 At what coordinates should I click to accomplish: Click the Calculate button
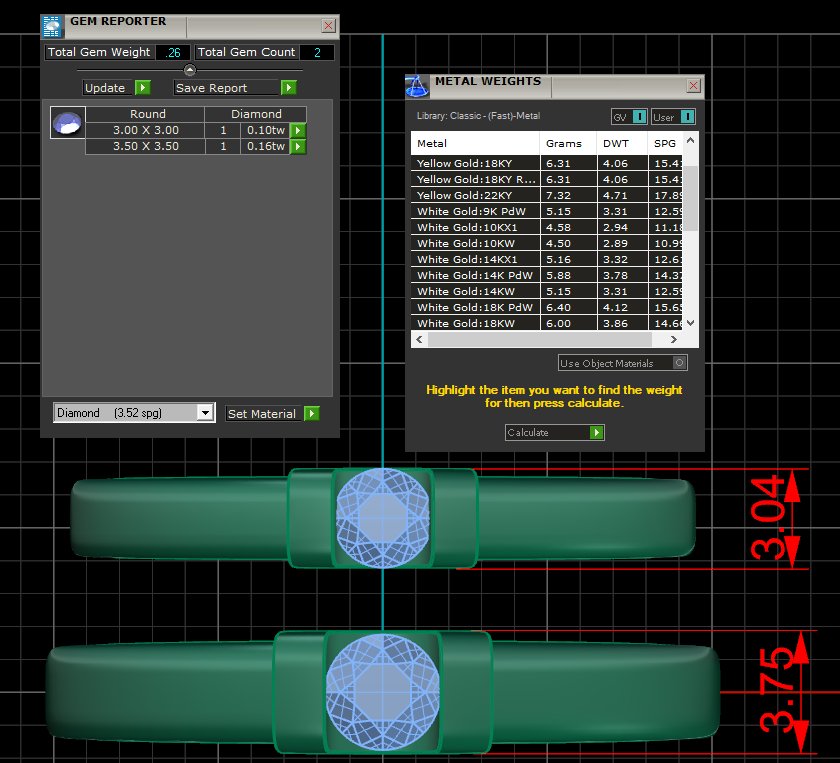554,432
